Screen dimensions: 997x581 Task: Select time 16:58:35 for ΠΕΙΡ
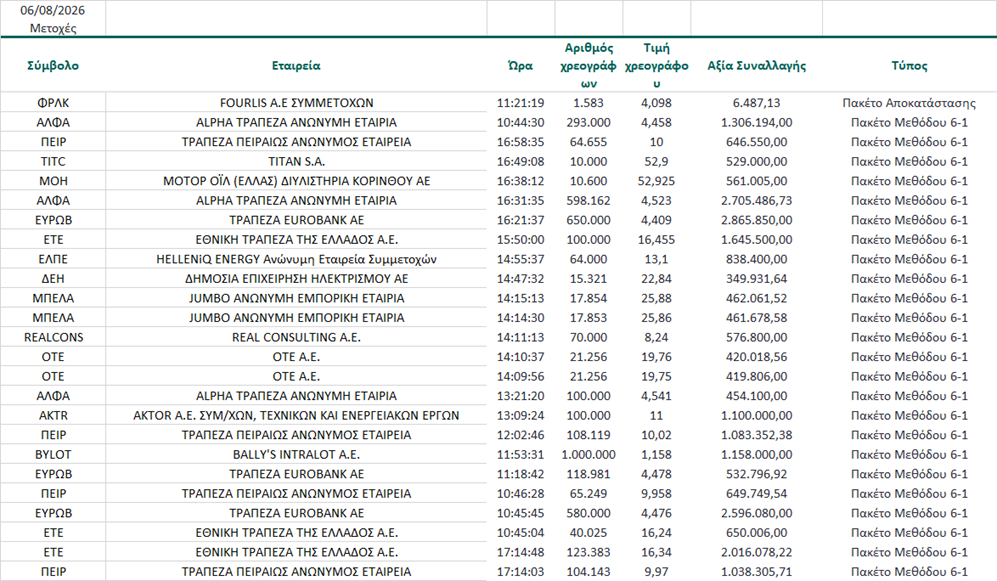[521, 142]
